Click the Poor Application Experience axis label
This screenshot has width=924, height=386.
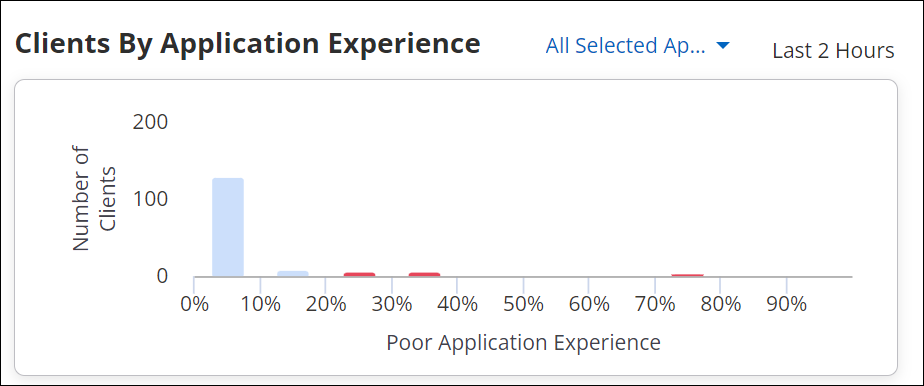pos(523,342)
